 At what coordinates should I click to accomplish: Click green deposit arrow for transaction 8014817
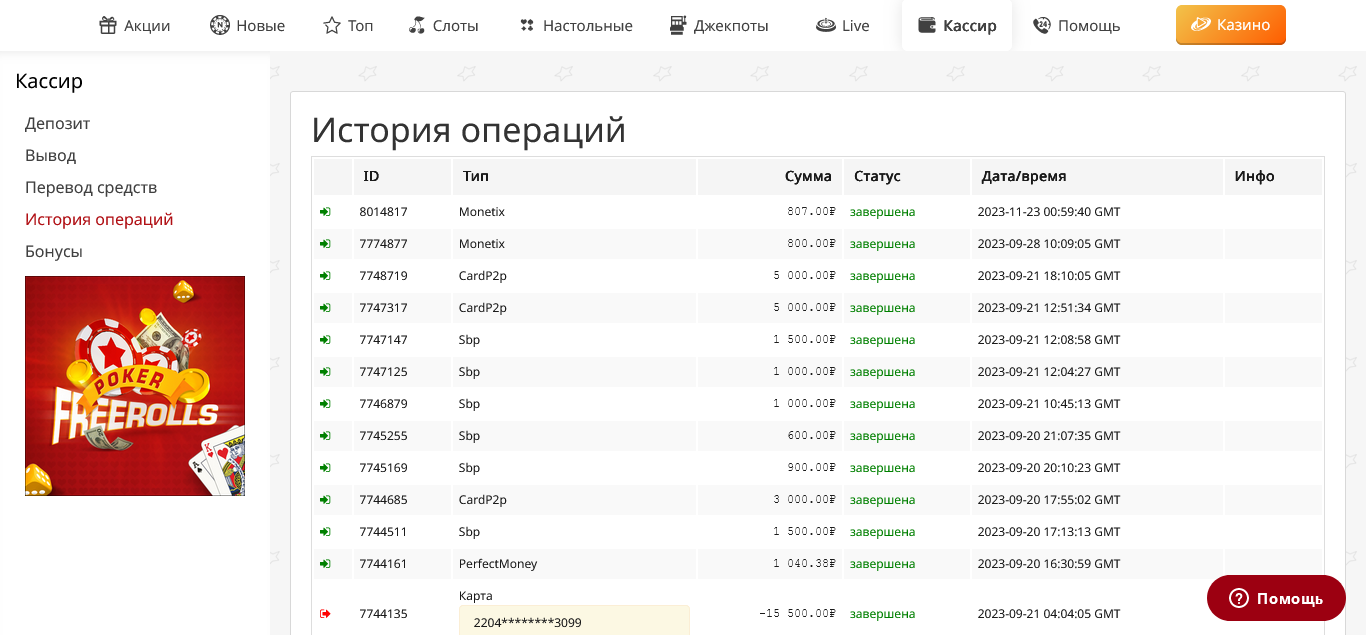[325, 212]
